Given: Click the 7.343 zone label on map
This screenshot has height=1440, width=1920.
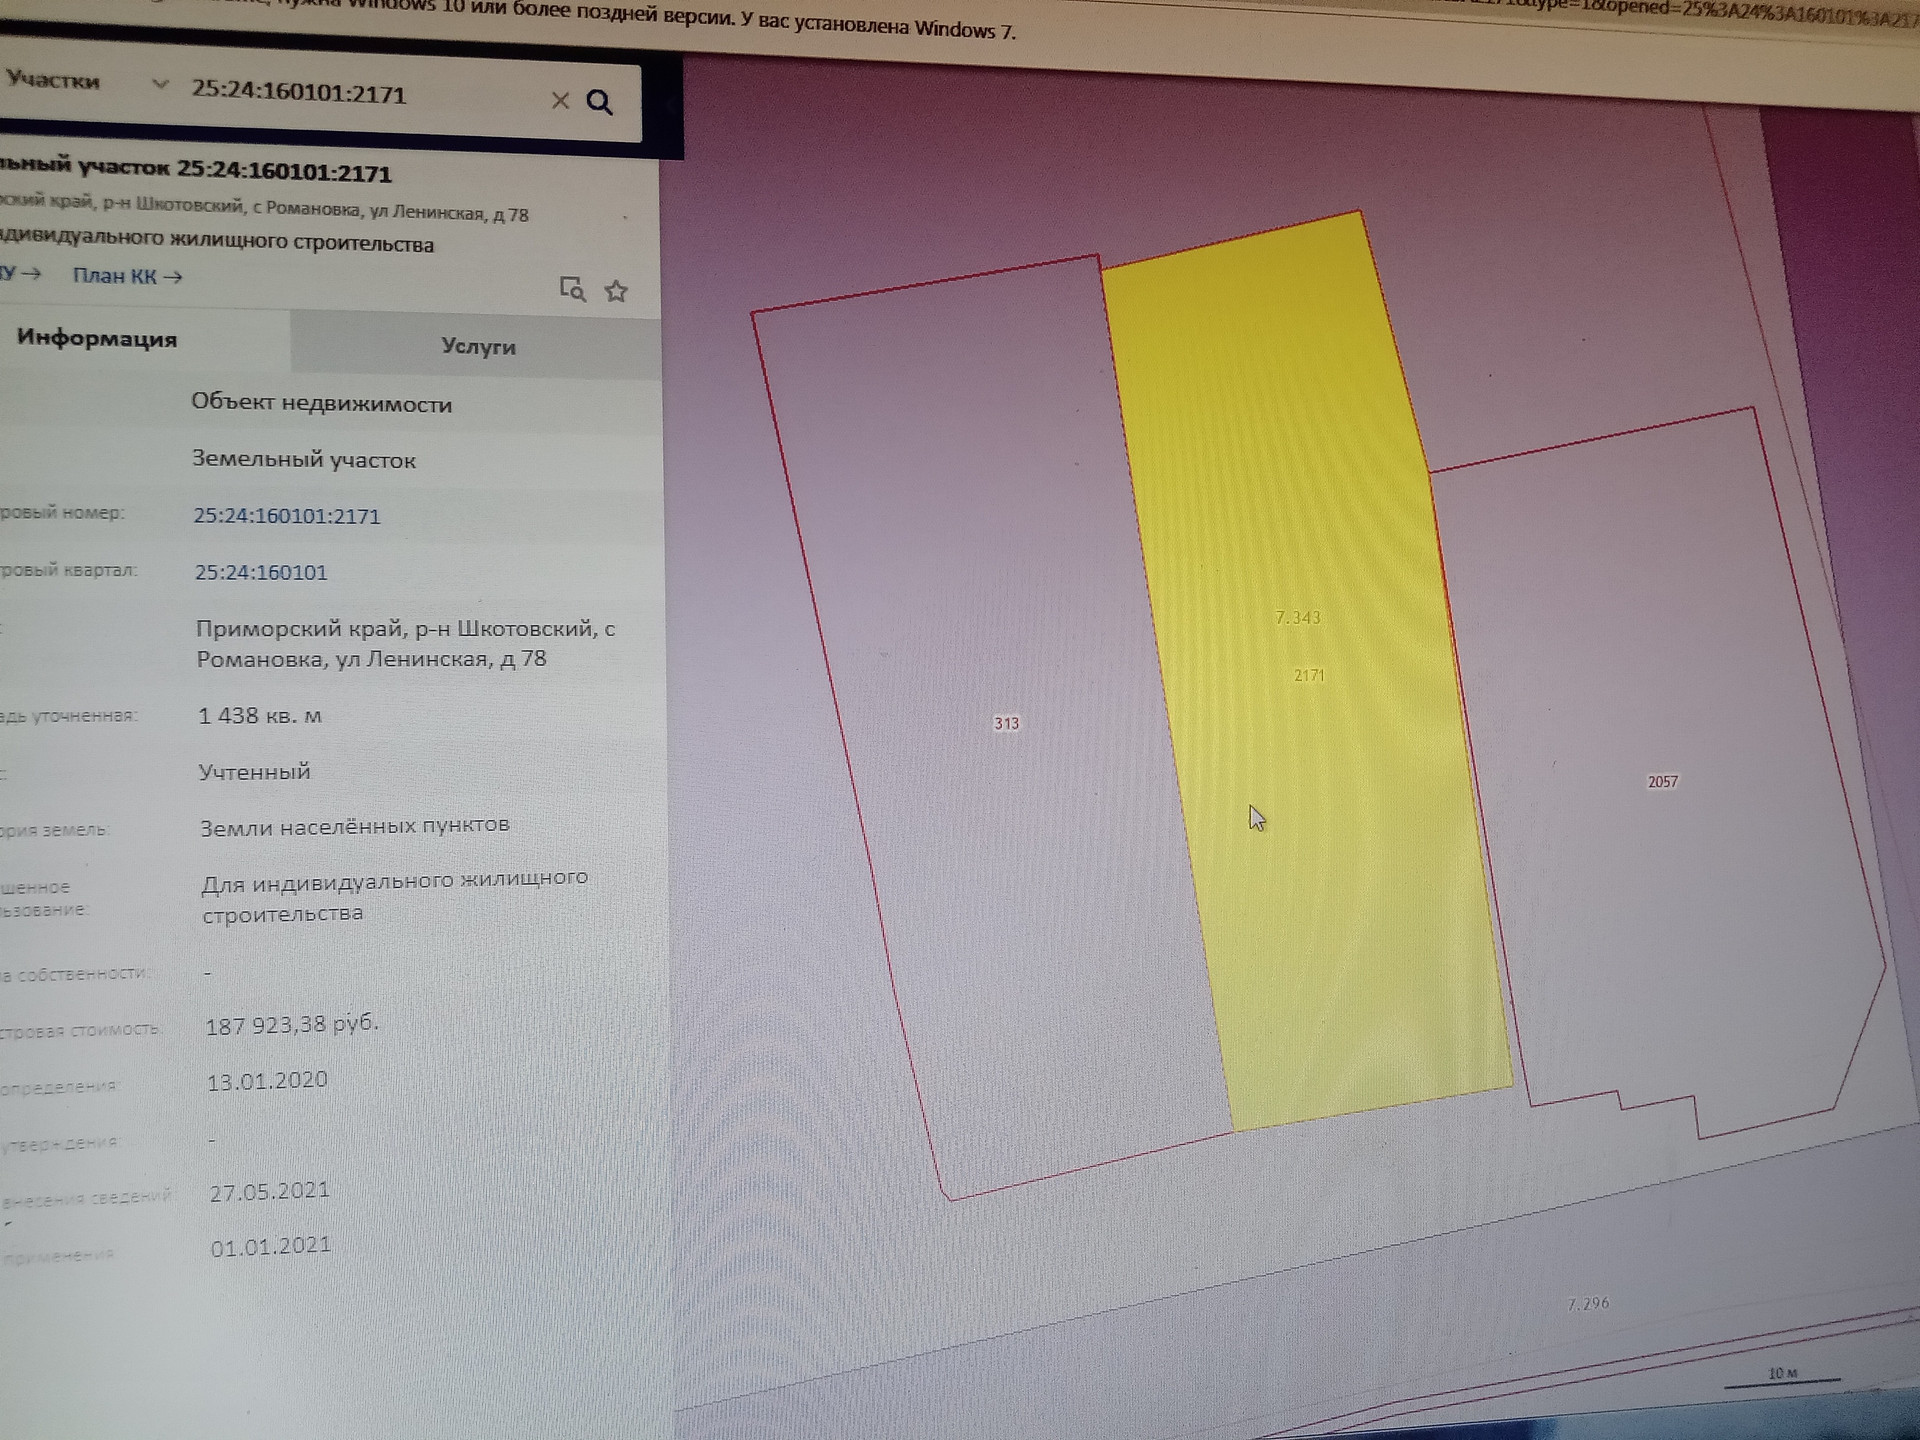Looking at the screenshot, I should (x=1298, y=618).
